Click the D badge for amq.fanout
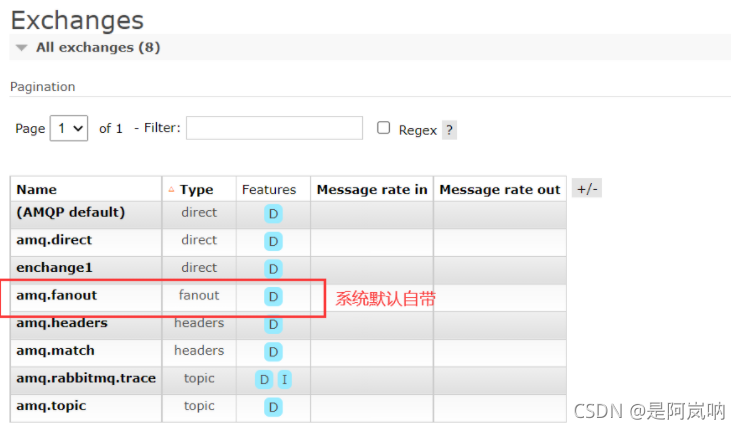 click(273, 297)
